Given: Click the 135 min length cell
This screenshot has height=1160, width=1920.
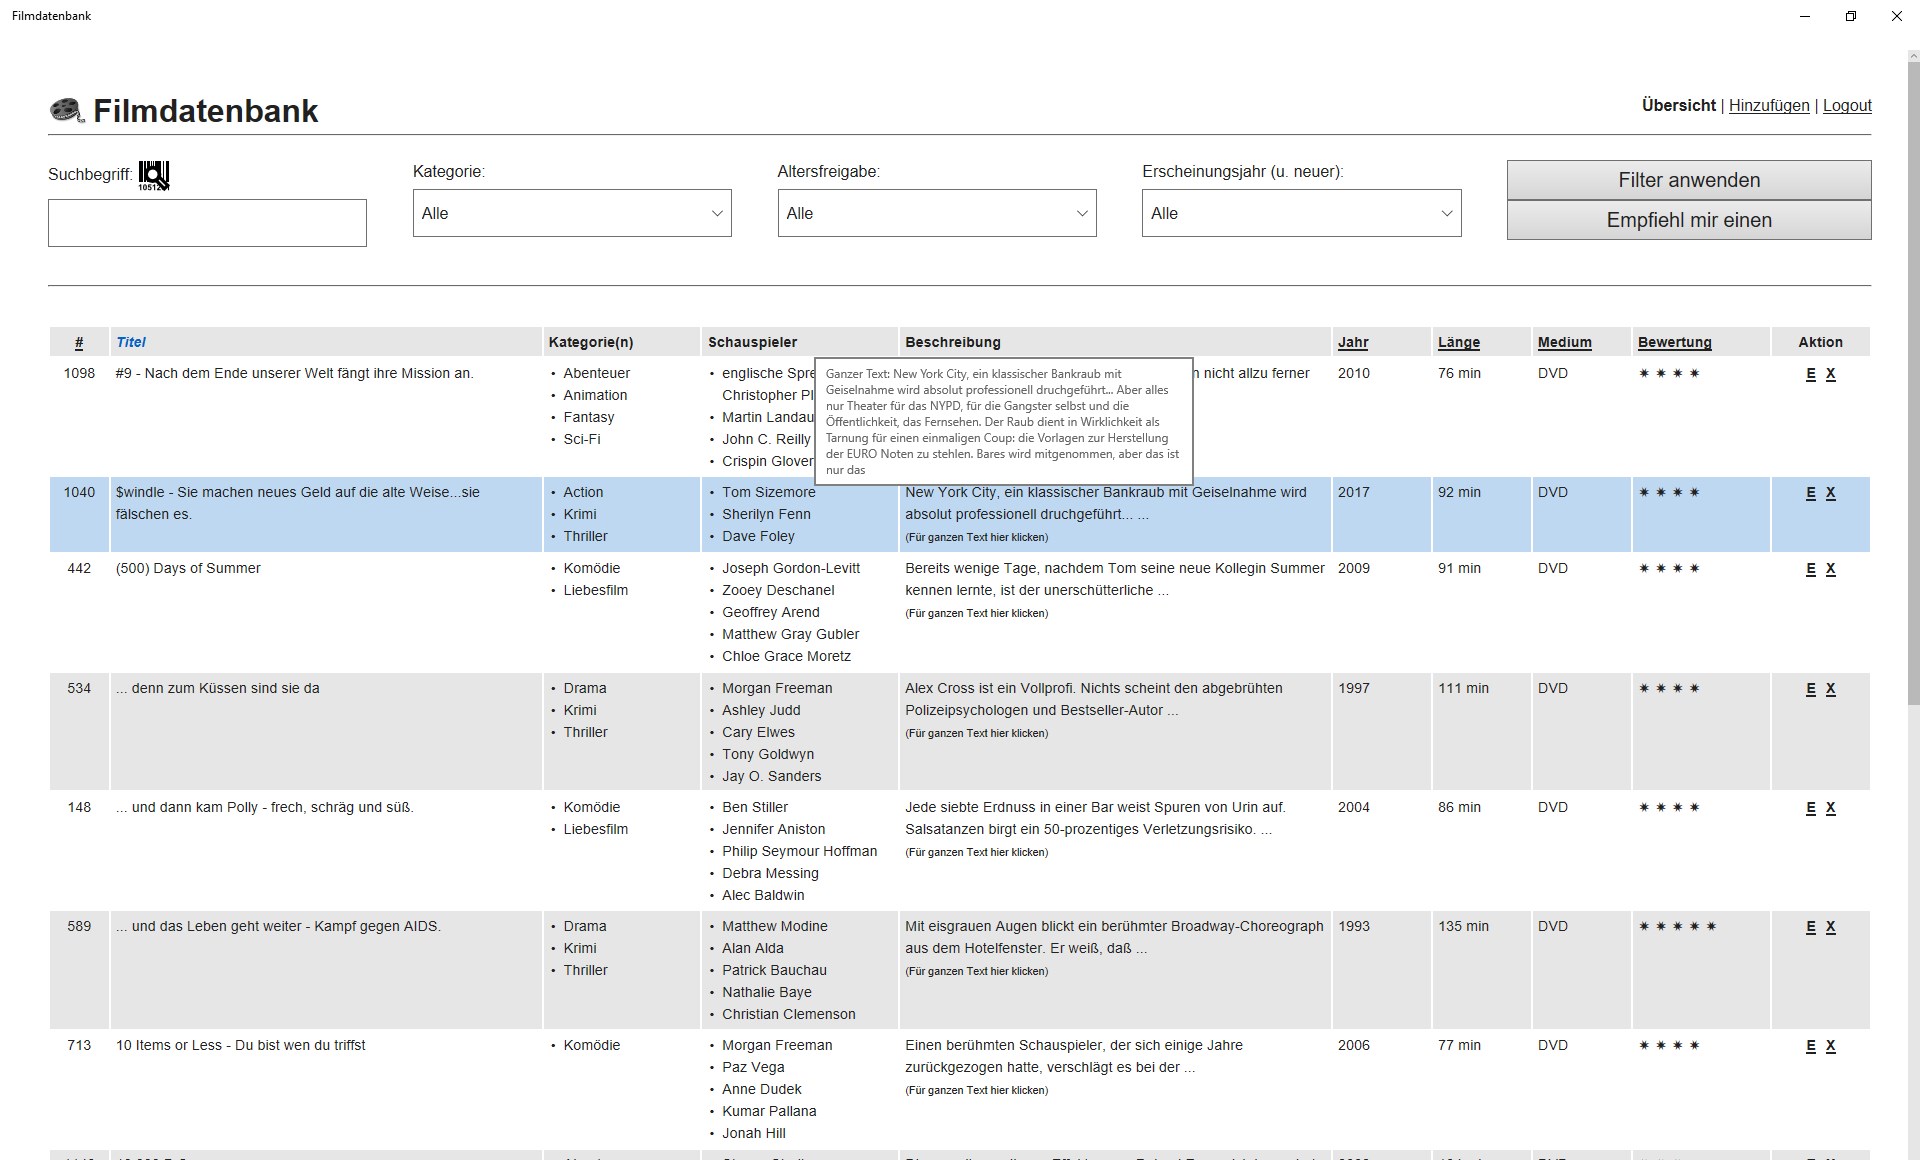Looking at the screenshot, I should click(1463, 926).
